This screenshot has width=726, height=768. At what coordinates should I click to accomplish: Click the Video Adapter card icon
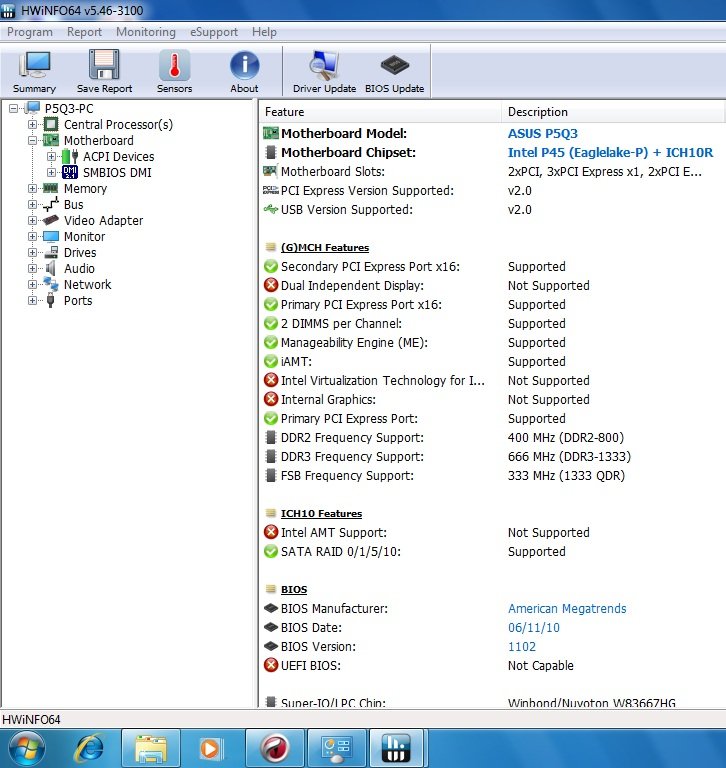click(x=51, y=220)
